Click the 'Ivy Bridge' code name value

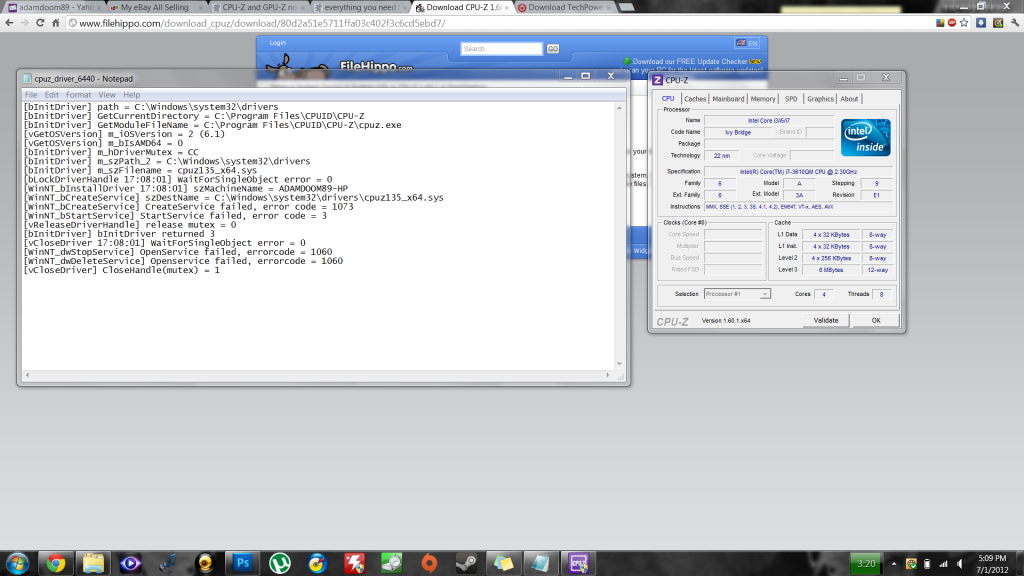(x=738, y=133)
